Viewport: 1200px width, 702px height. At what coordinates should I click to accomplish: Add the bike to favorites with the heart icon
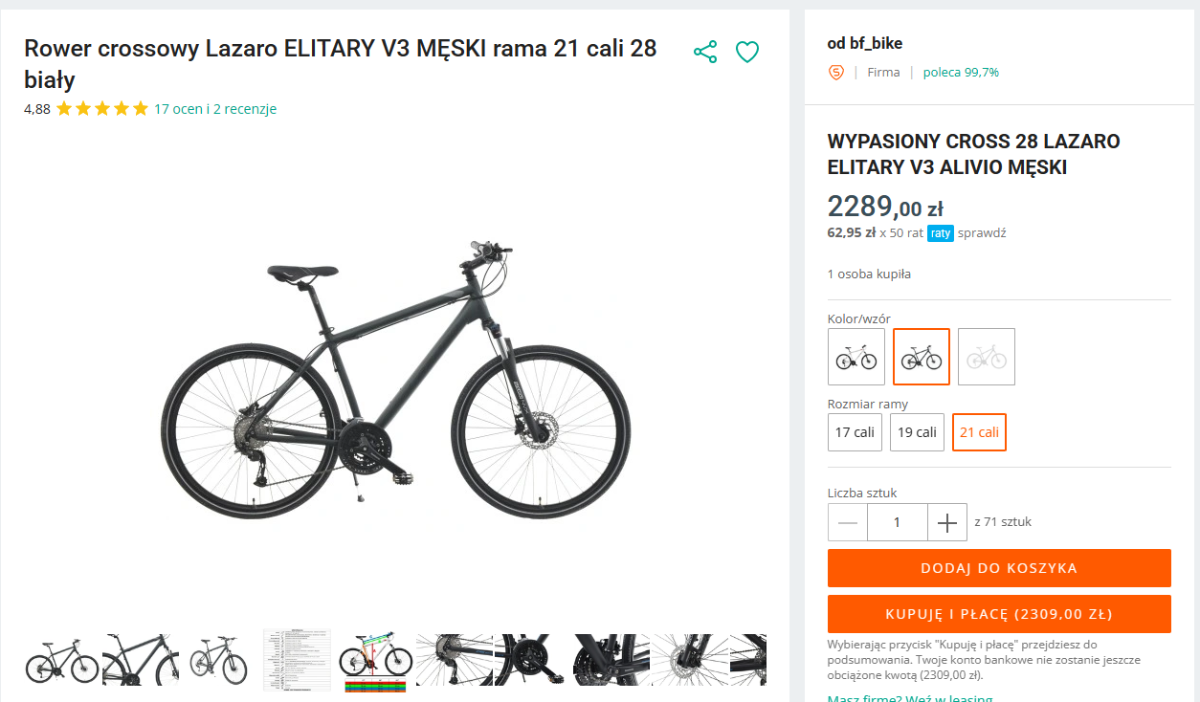click(x=747, y=52)
